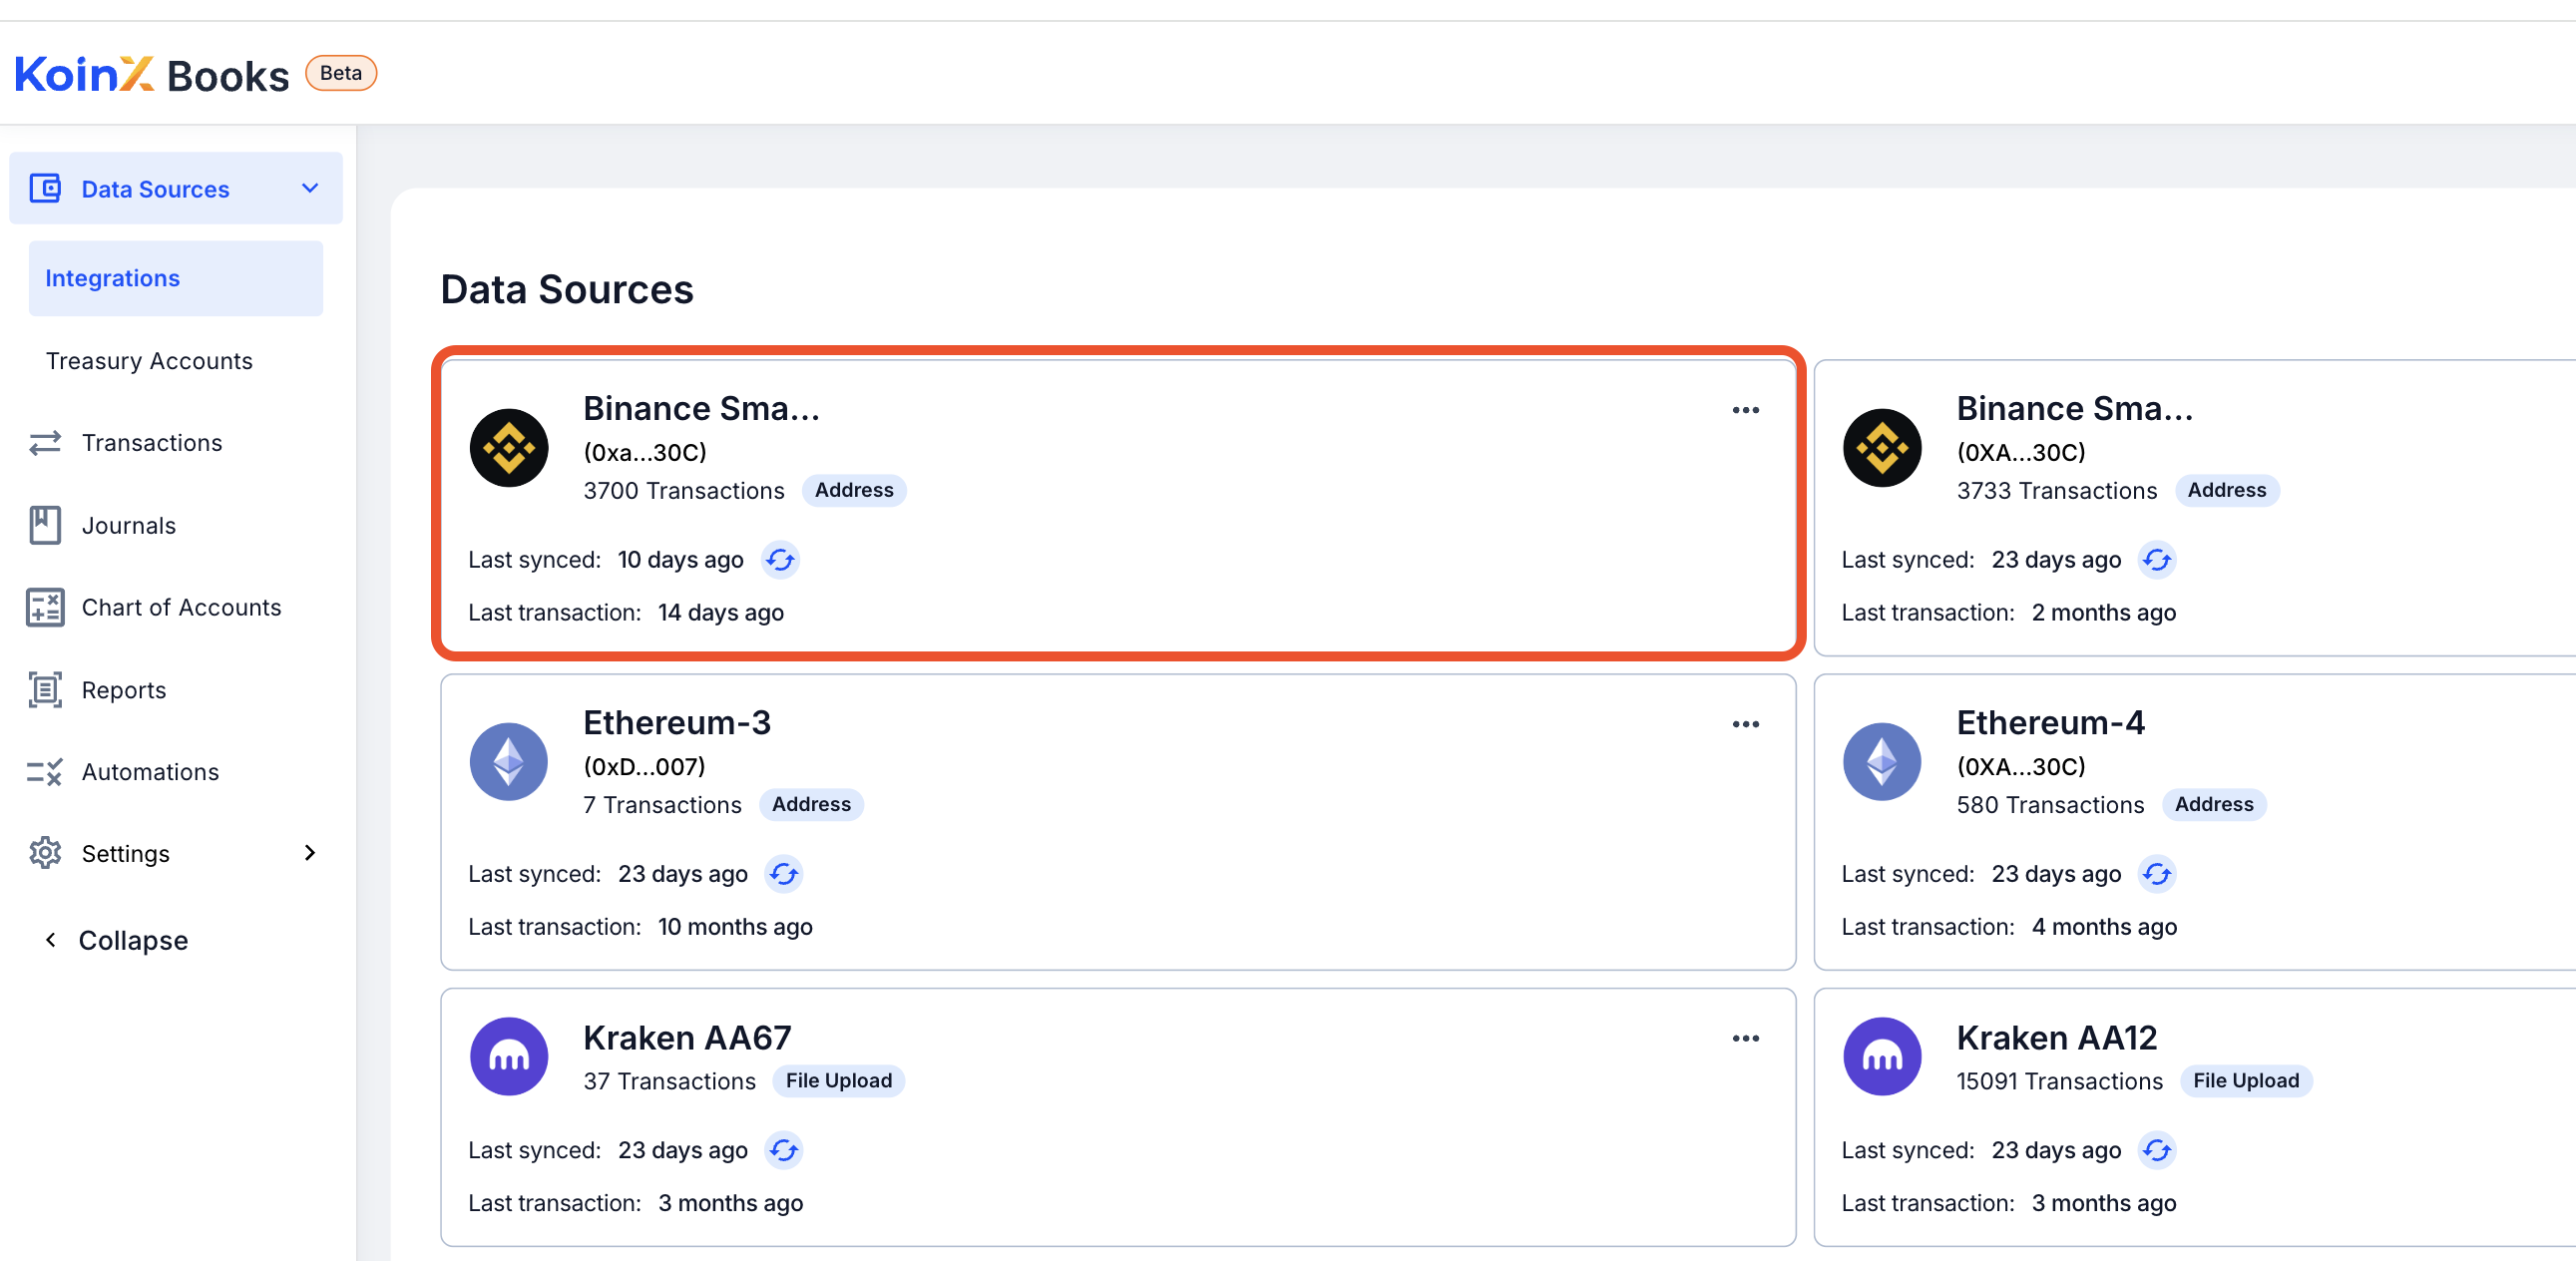
Task: Click '10 months ago' last transaction text
Action: coord(735,927)
